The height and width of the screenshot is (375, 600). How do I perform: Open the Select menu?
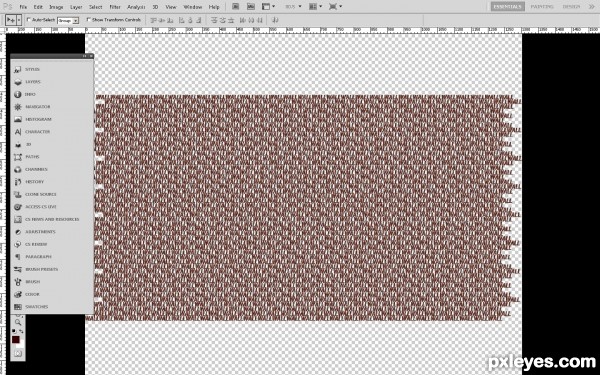(x=96, y=7)
